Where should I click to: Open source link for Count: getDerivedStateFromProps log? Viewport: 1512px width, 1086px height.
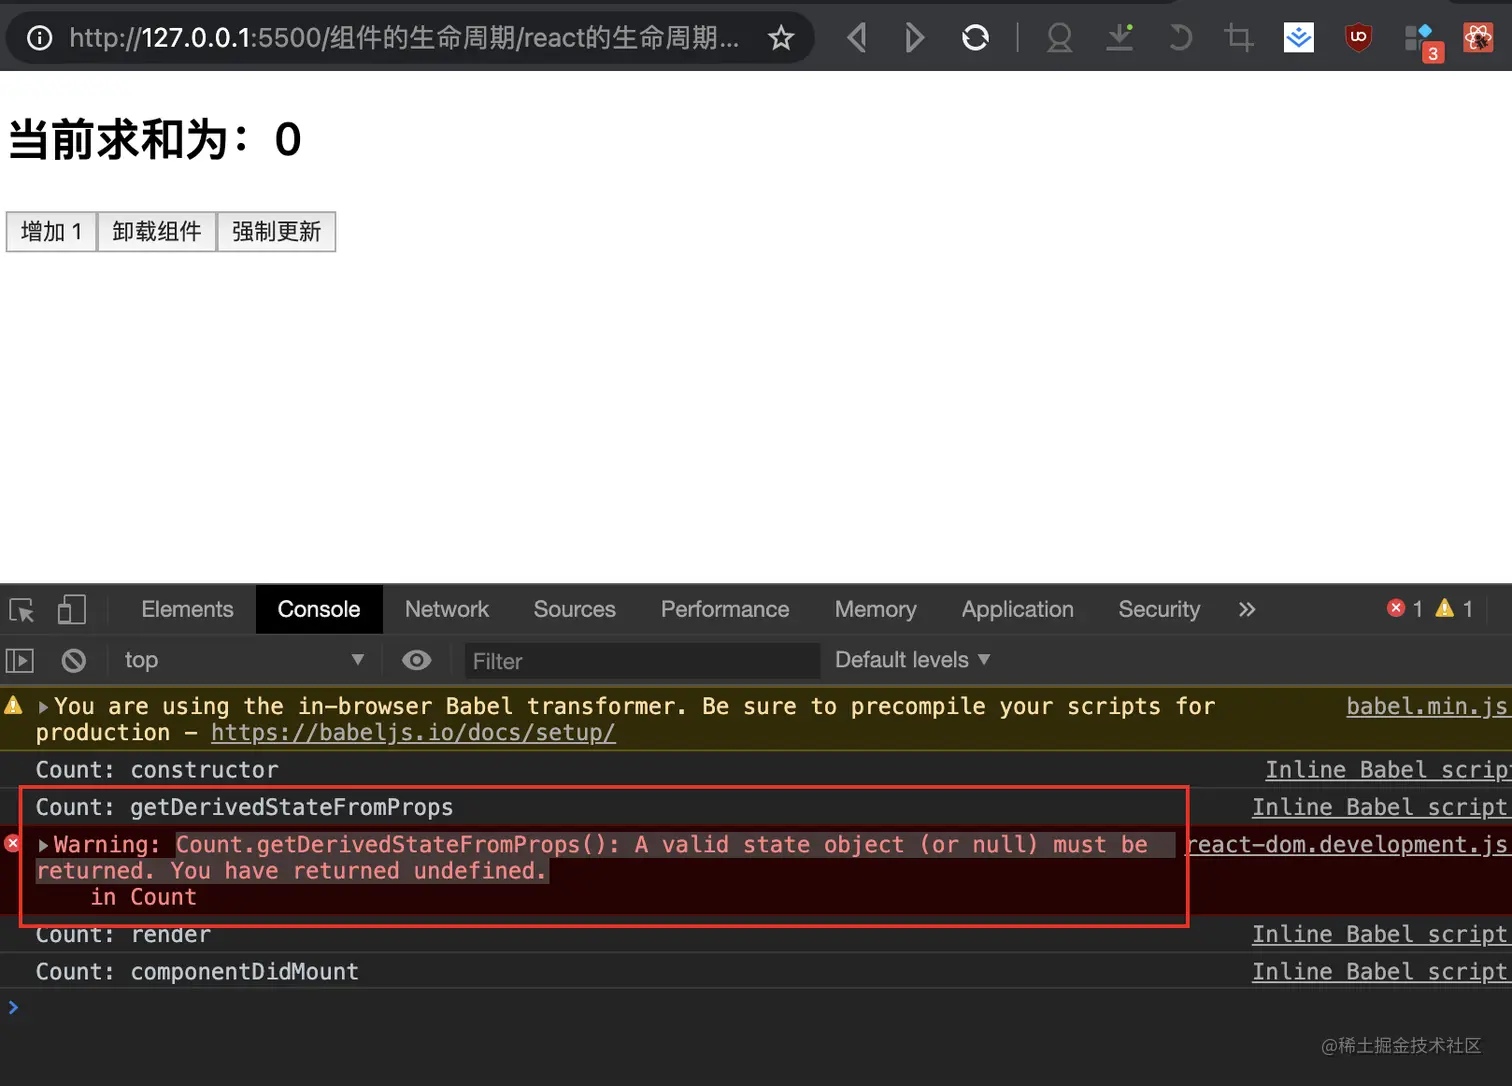click(1380, 808)
